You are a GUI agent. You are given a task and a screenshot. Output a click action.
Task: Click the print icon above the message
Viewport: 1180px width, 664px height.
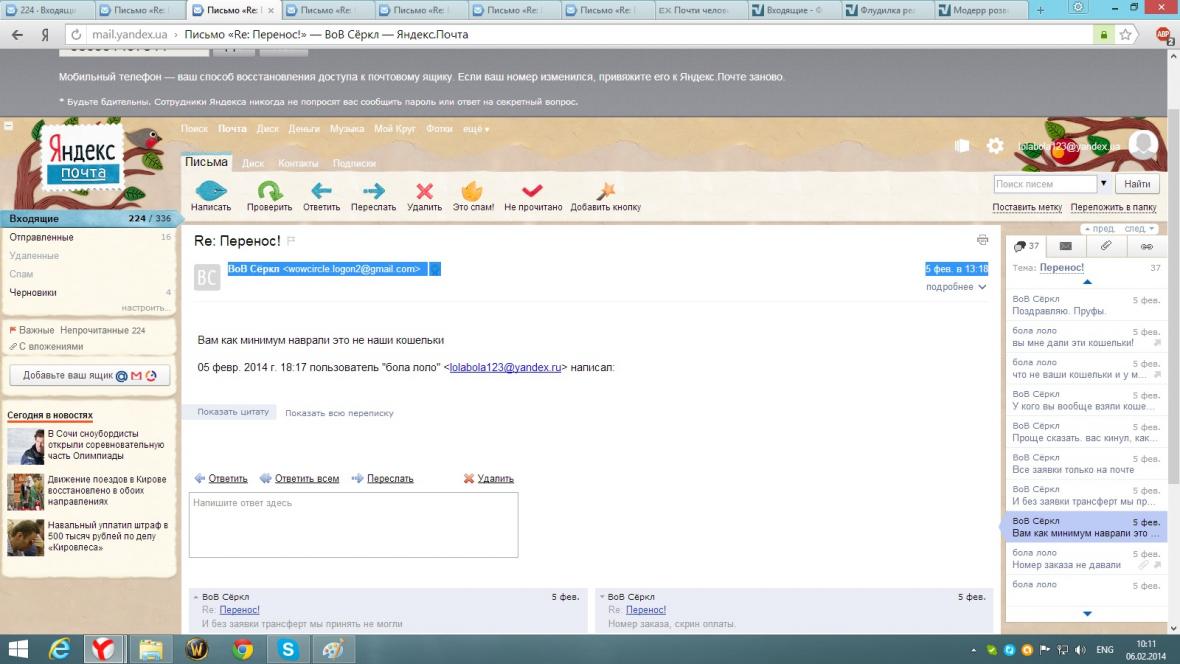coord(982,240)
